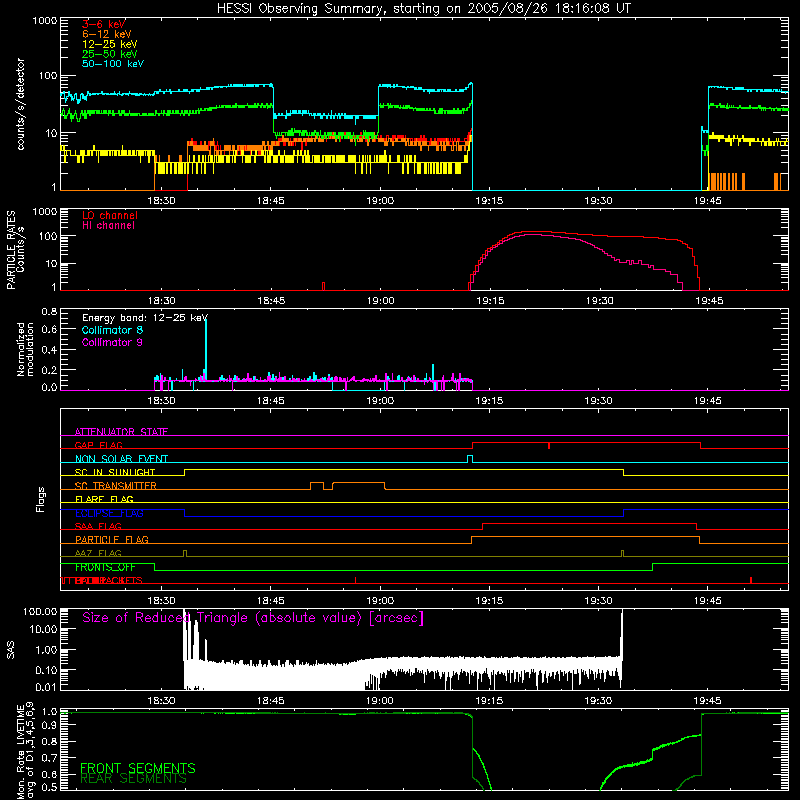The width and height of the screenshot is (800, 800).
Task: Click the NON_SOLAR_EVENT pulse near 19:12
Action: (x=470, y=459)
